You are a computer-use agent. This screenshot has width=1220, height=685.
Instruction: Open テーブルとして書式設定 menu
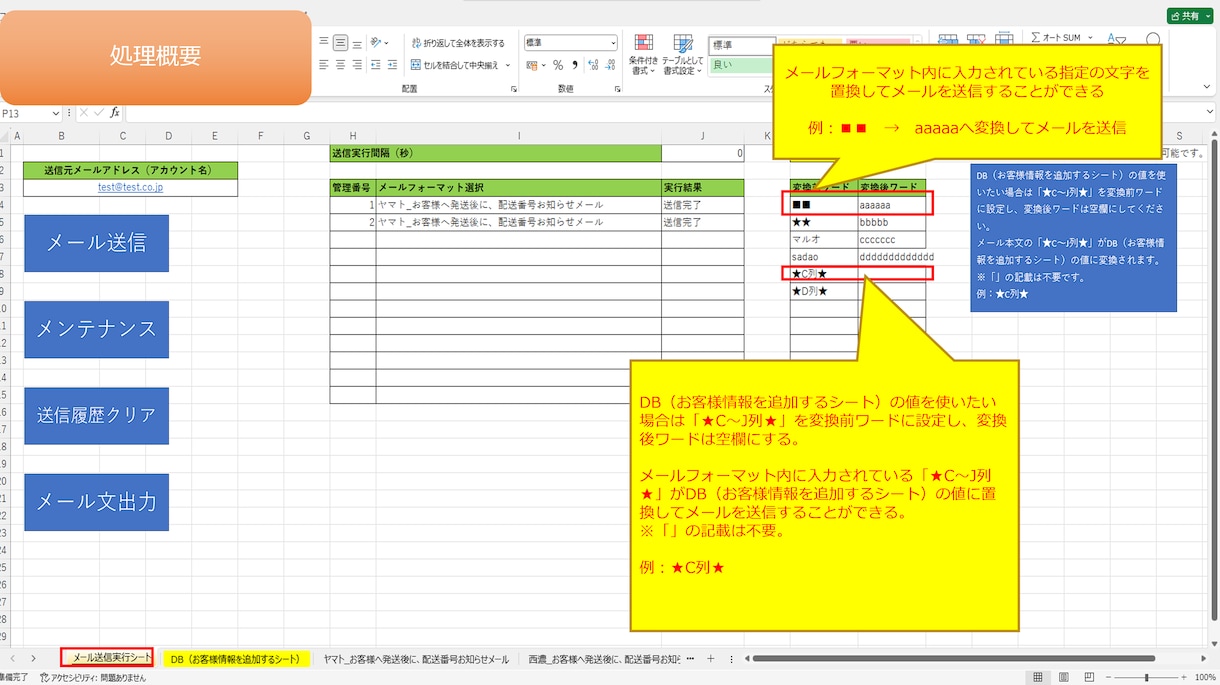pos(683,54)
